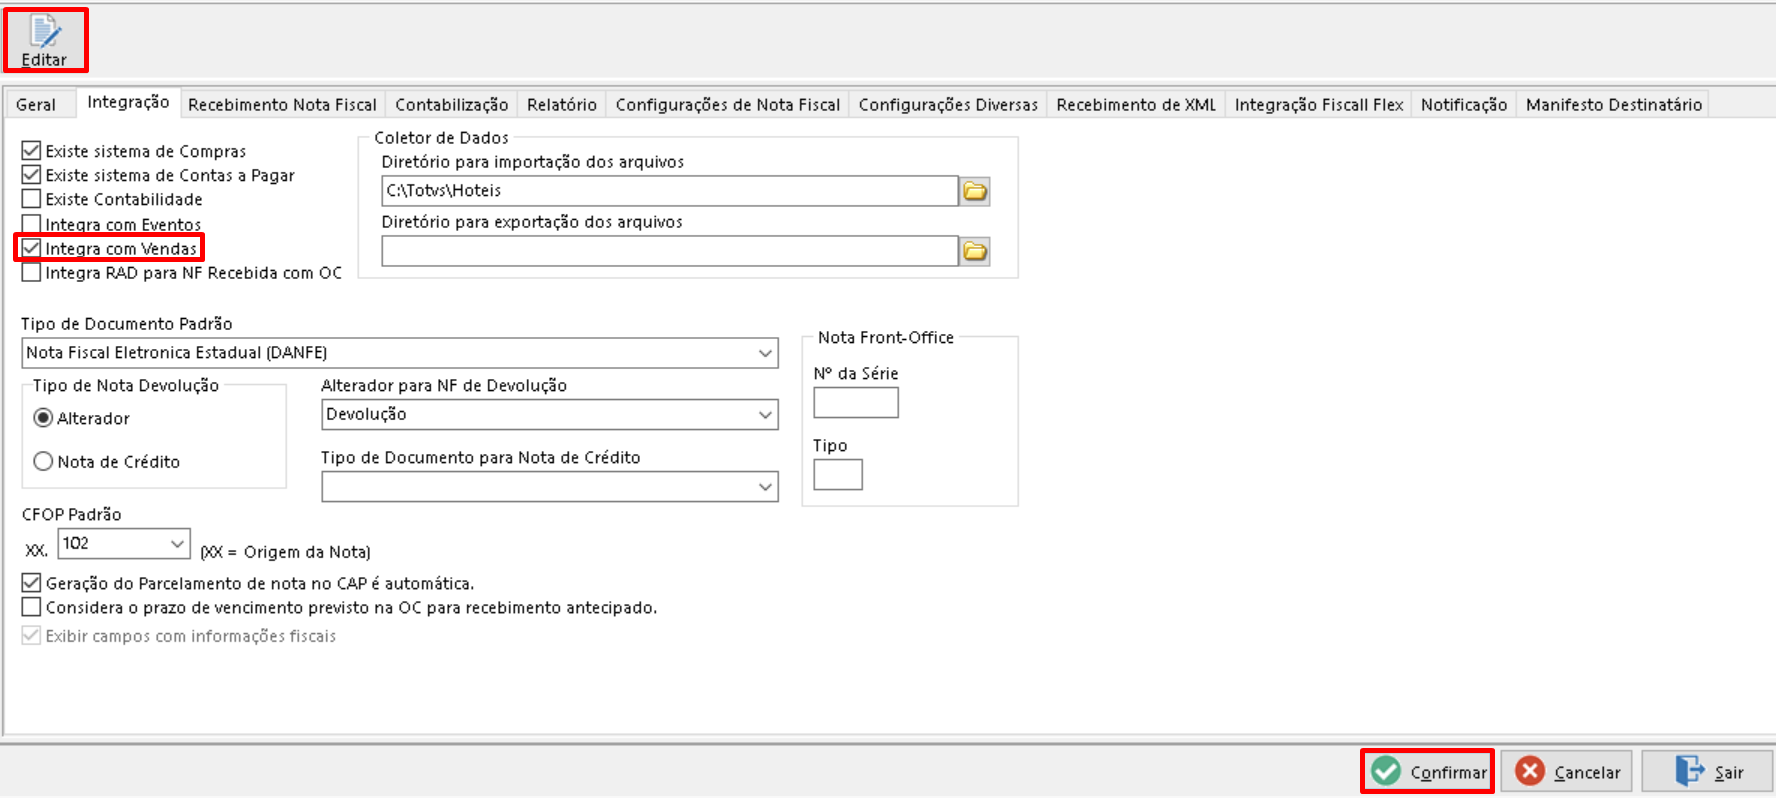The width and height of the screenshot is (1776, 798).
Task: Open Manifesto Destinatário tab
Action: [1614, 105]
